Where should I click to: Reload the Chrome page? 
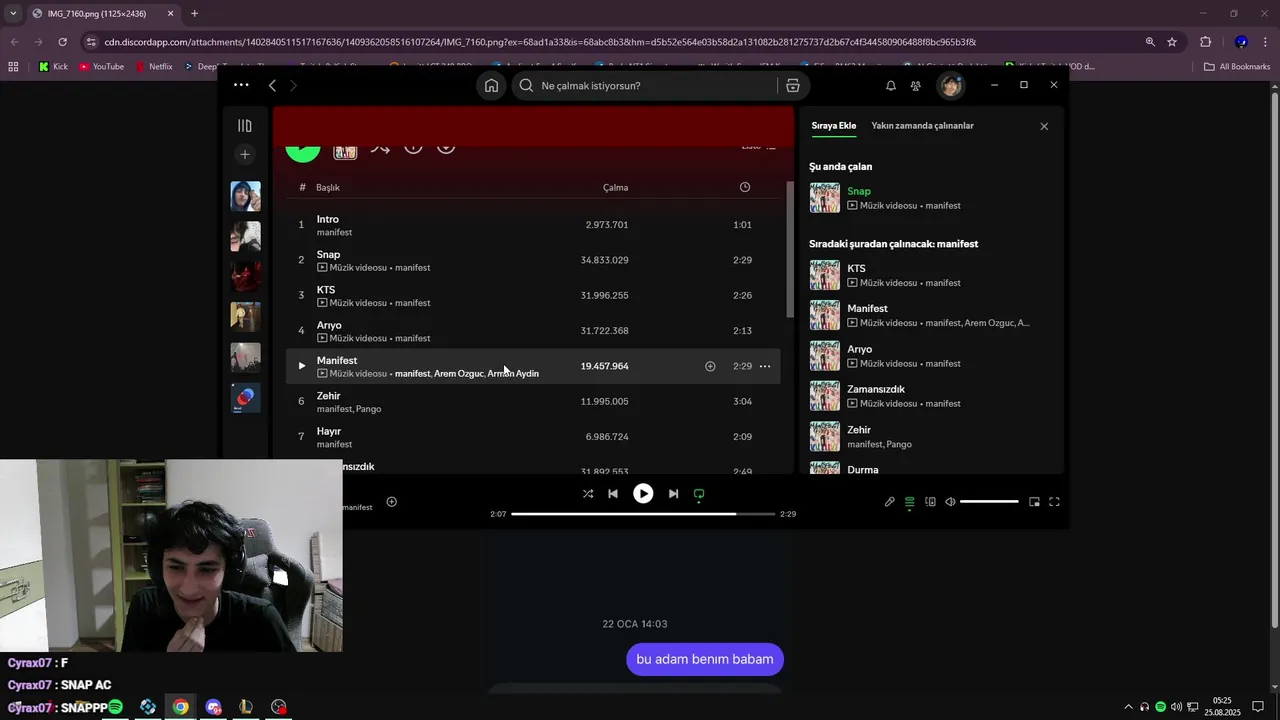pyautogui.click(x=62, y=42)
